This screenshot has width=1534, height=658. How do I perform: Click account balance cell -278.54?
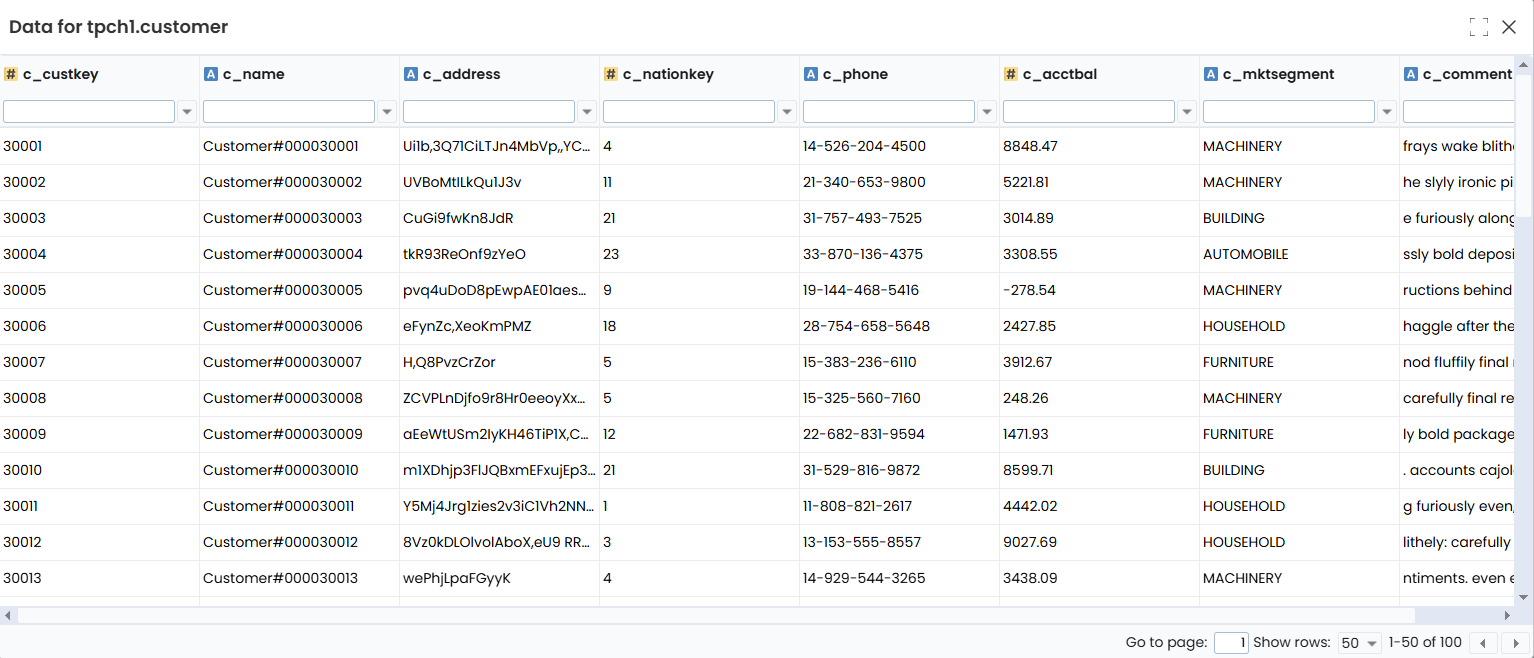click(1100, 290)
